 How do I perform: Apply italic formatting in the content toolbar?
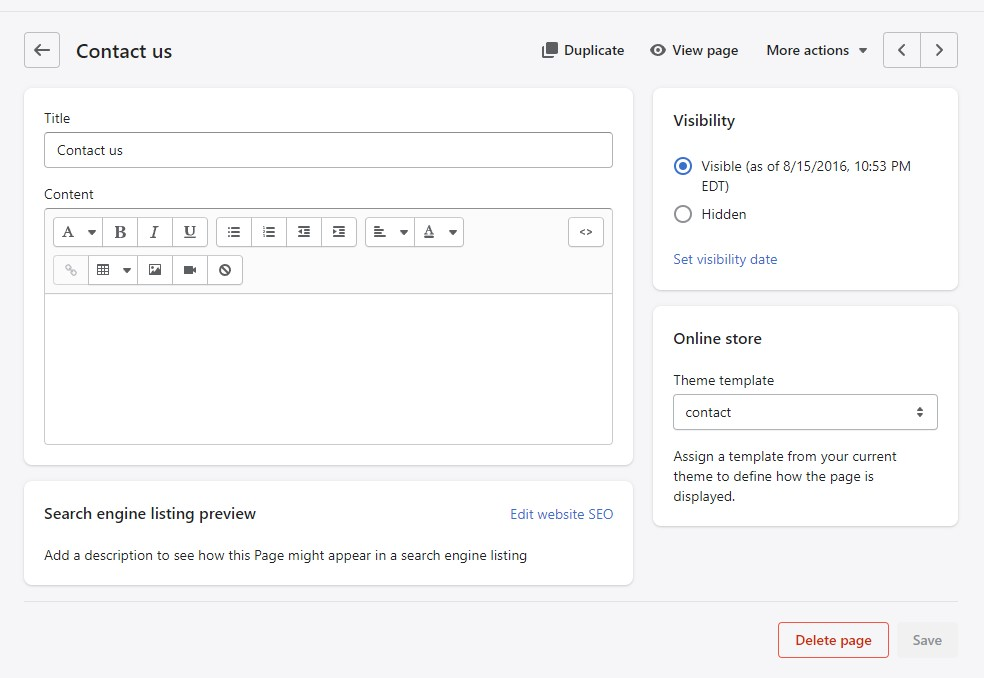click(x=154, y=232)
